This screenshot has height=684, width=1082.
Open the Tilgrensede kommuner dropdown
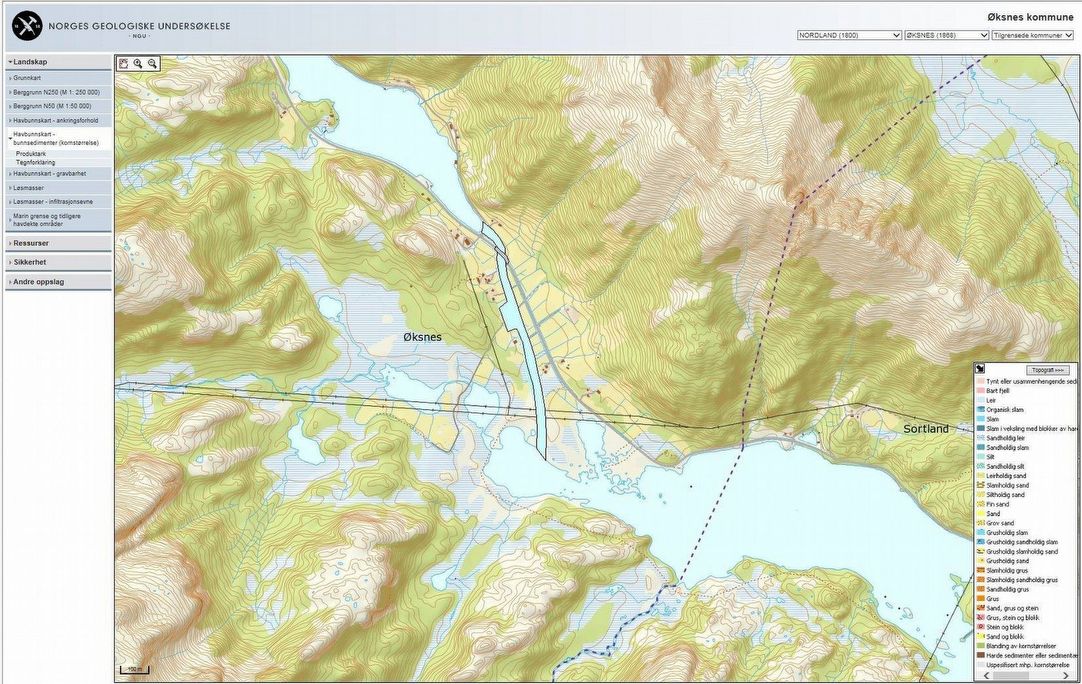[1033, 35]
